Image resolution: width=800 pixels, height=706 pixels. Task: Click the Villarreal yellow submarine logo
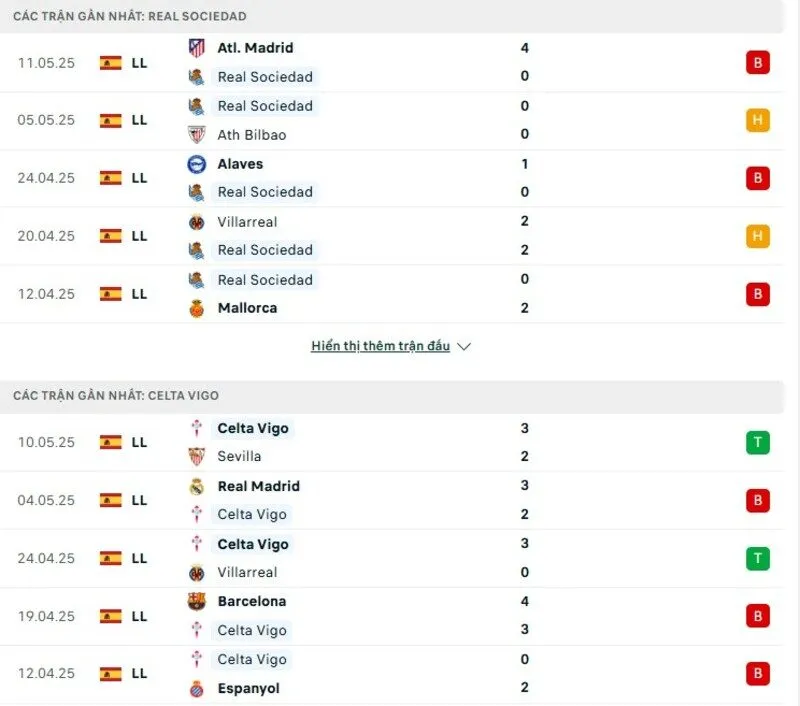[x=195, y=221]
